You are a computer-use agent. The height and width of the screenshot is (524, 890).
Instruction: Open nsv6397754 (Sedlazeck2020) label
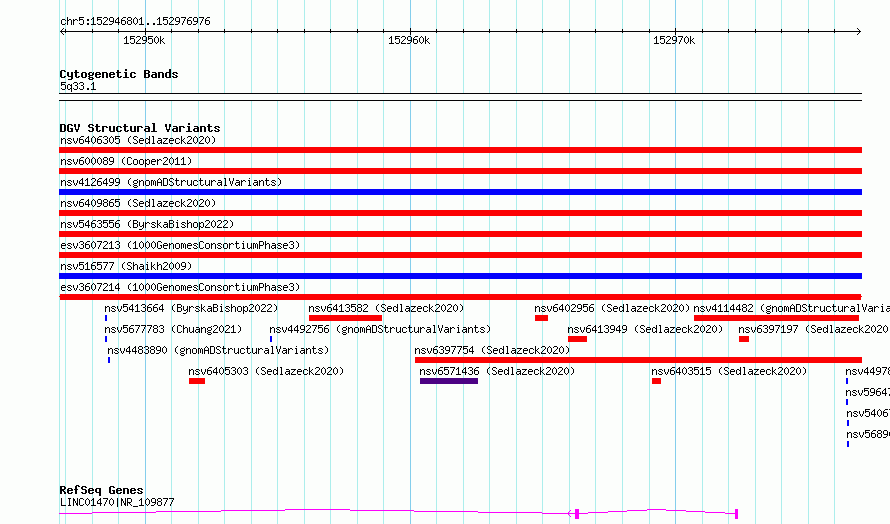[x=492, y=350]
